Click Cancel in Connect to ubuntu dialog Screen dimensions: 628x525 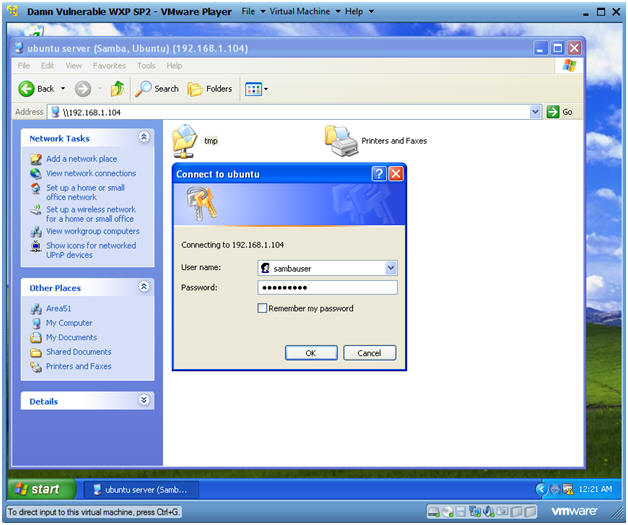[x=369, y=353]
